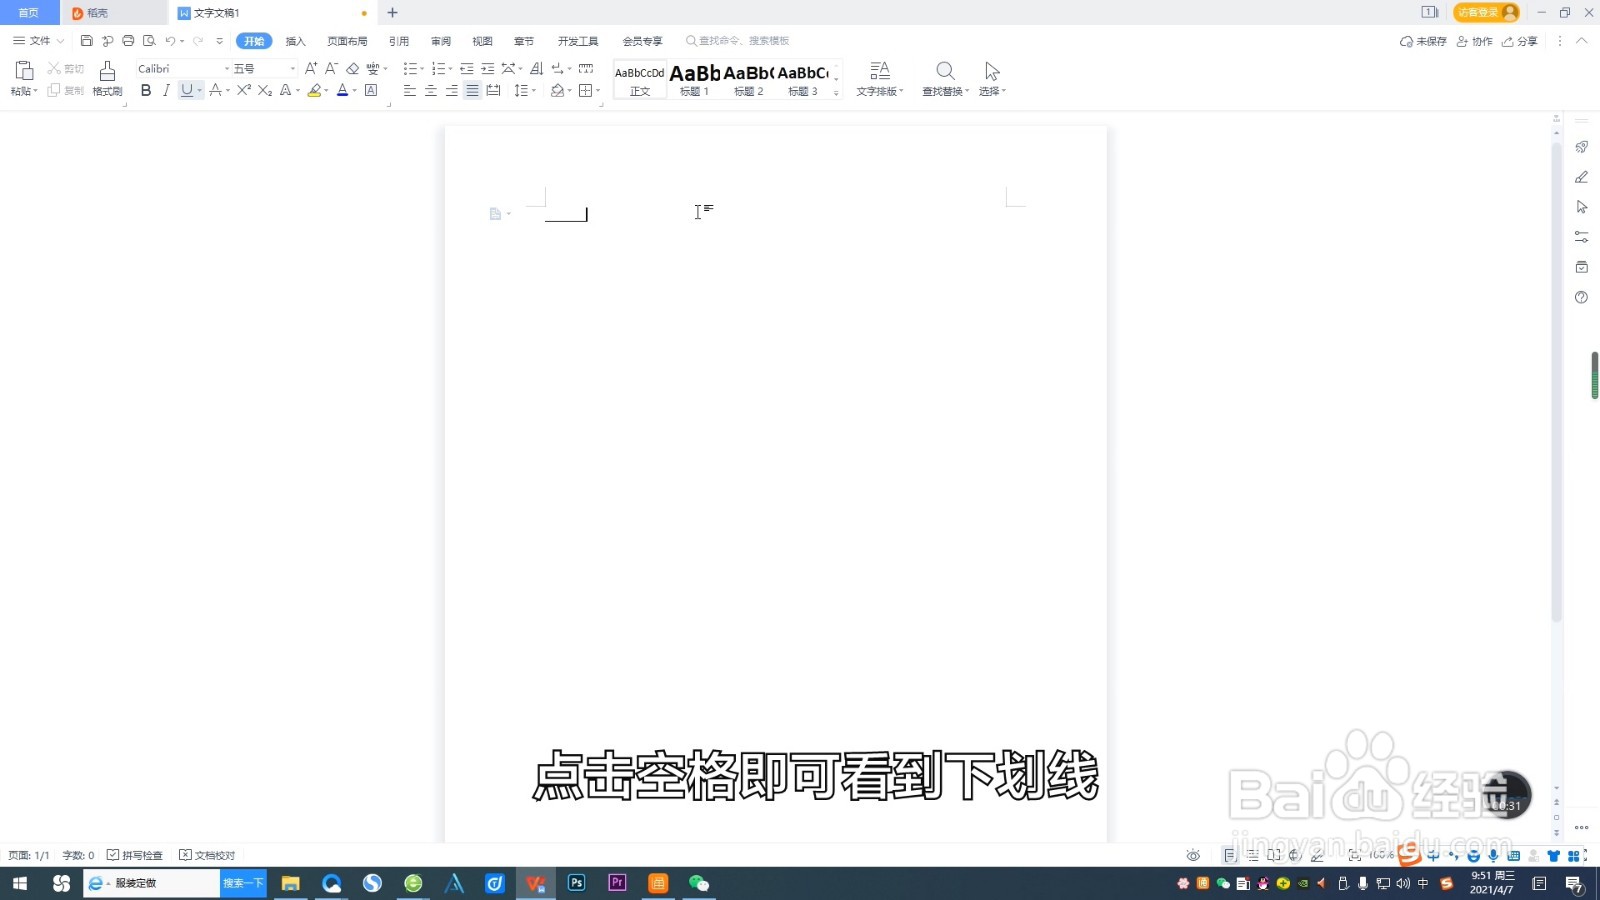The height and width of the screenshot is (900, 1600).
Task: Click the Undo arrow icon
Action: (x=170, y=41)
